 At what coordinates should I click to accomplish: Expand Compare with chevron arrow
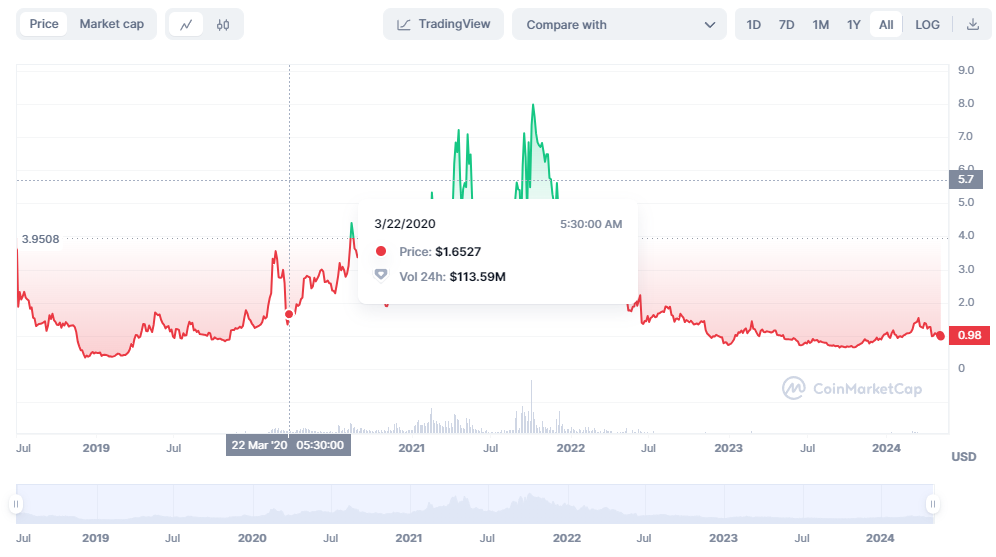coord(710,25)
